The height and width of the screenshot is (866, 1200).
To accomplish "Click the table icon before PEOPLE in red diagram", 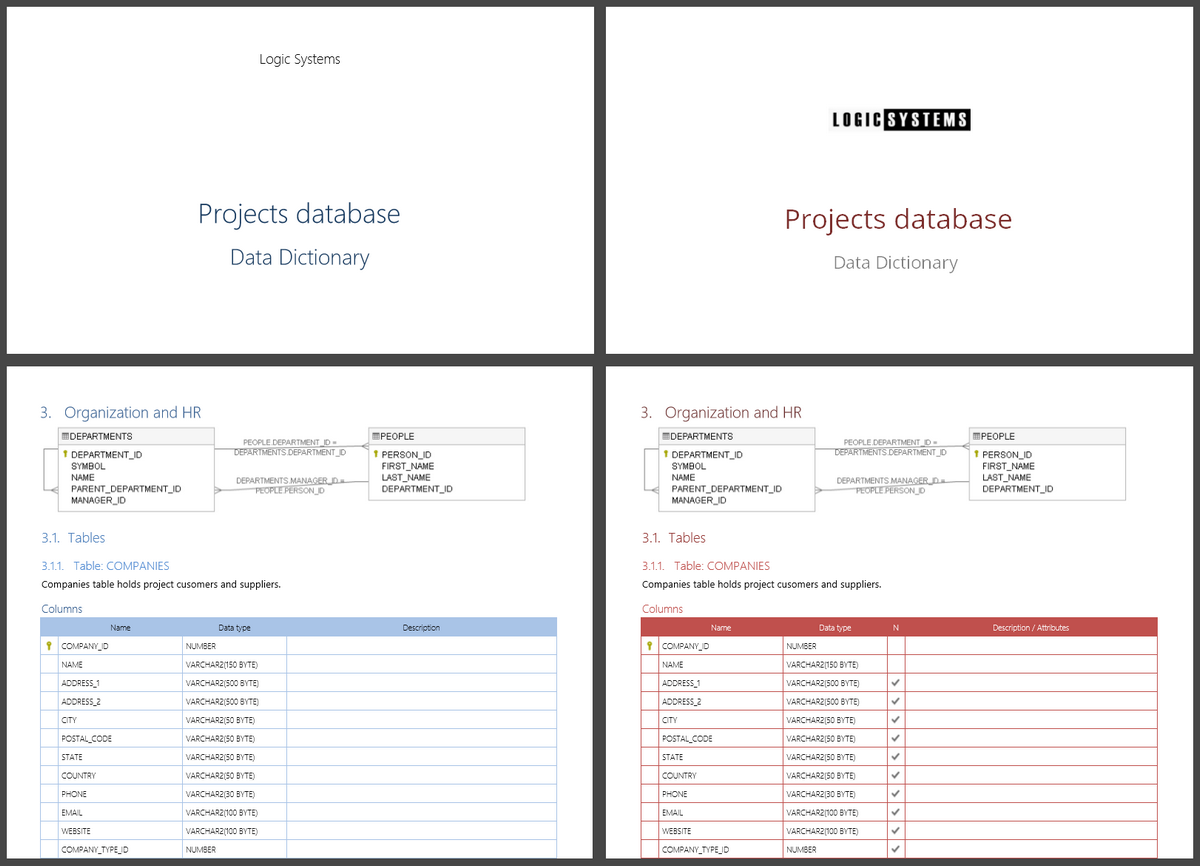I will click(x=975, y=436).
